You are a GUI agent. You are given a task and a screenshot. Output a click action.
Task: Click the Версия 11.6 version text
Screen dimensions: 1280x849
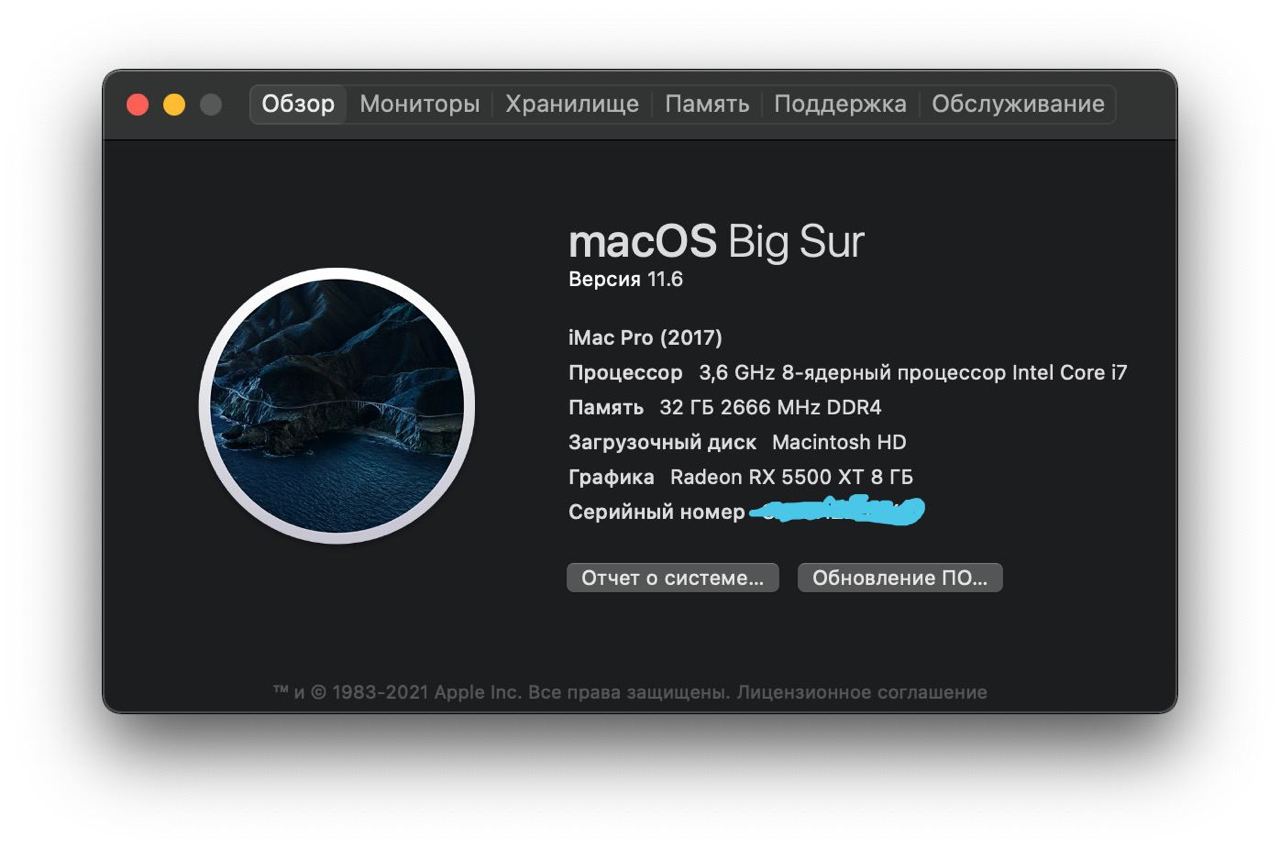[626, 279]
